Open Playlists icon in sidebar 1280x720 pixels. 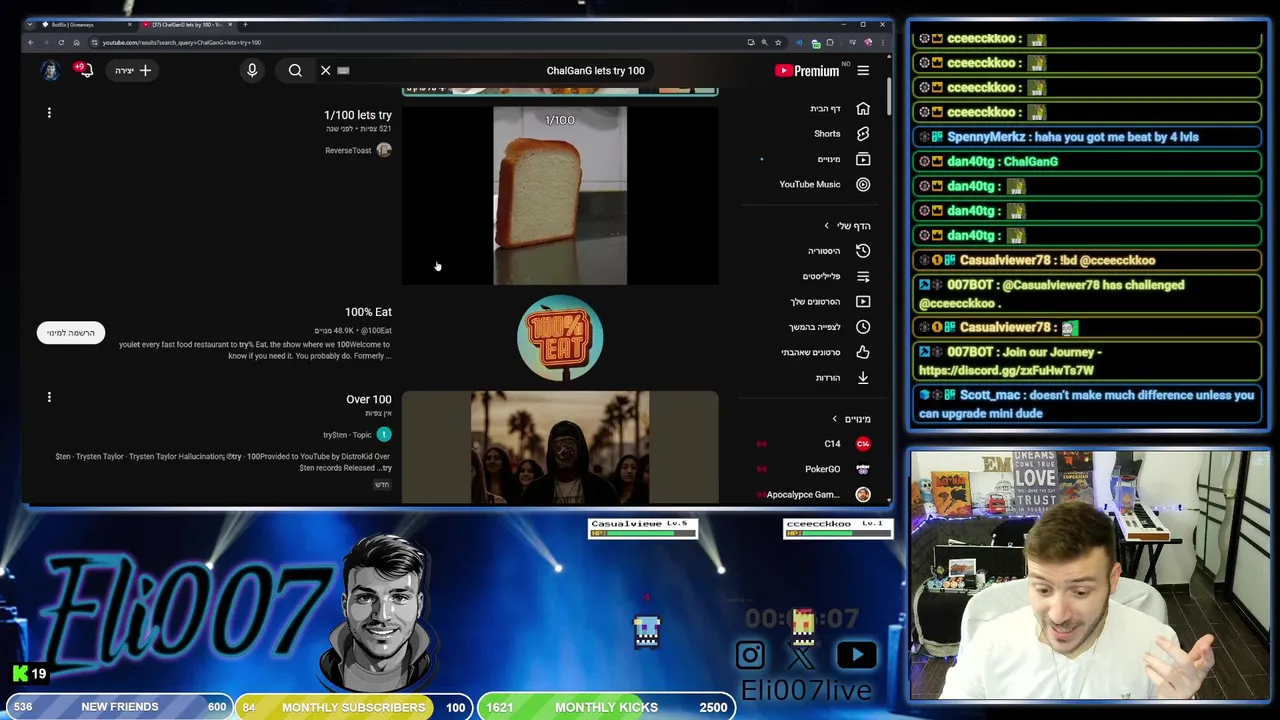tap(863, 276)
